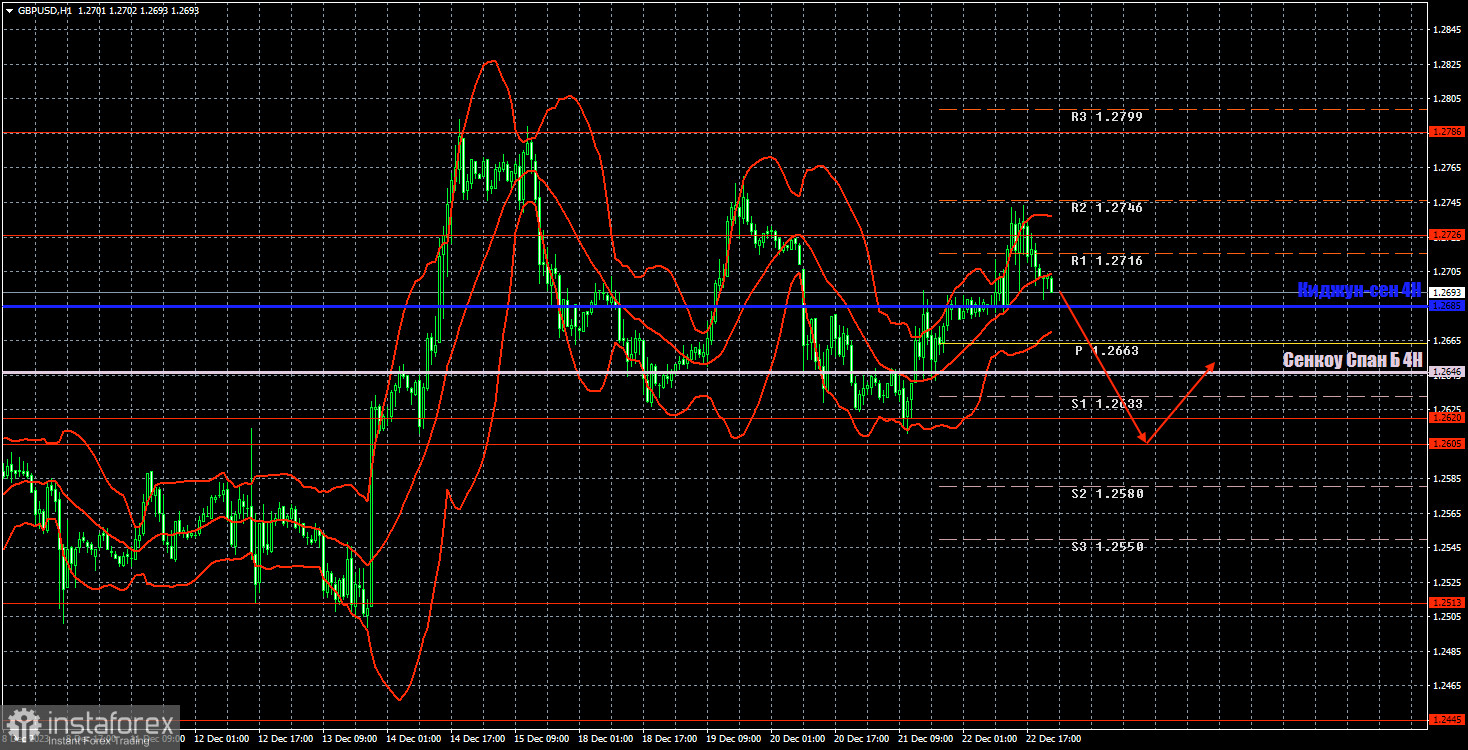The height and width of the screenshot is (750, 1468).
Task: Select the R2 1.2746 pivot label
Action: point(1106,208)
